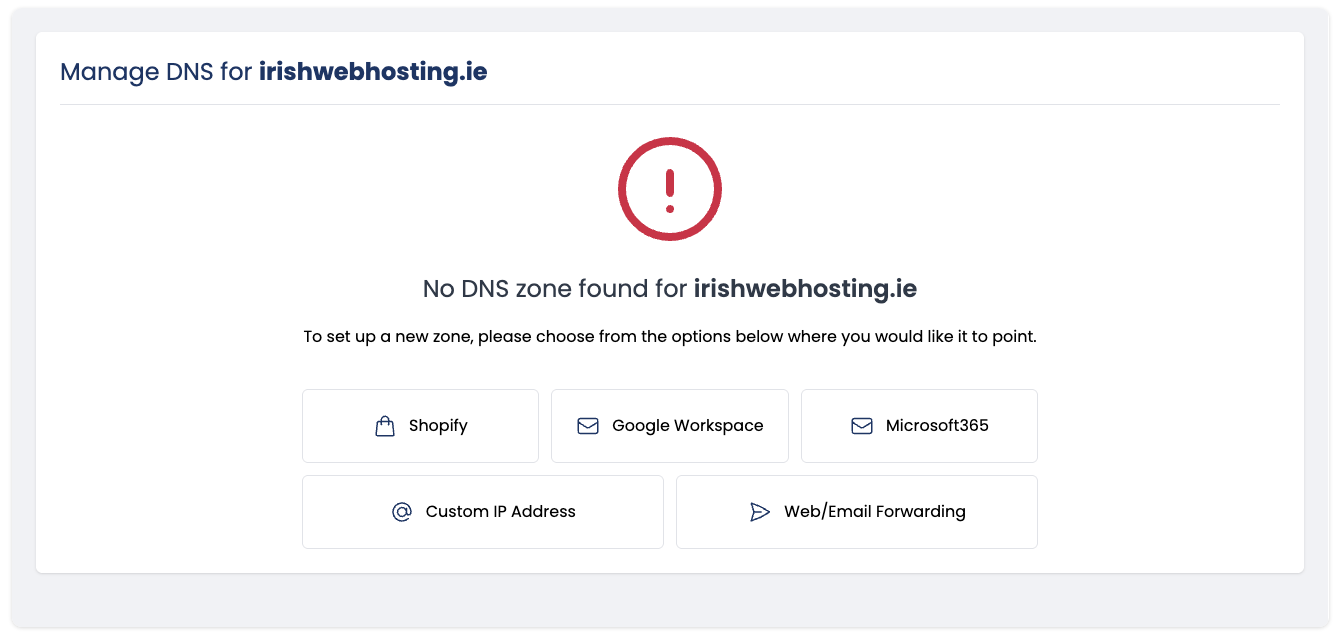Click the "Web/Email Forwarding" label text
This screenshot has width=1338, height=635.
pos(875,512)
